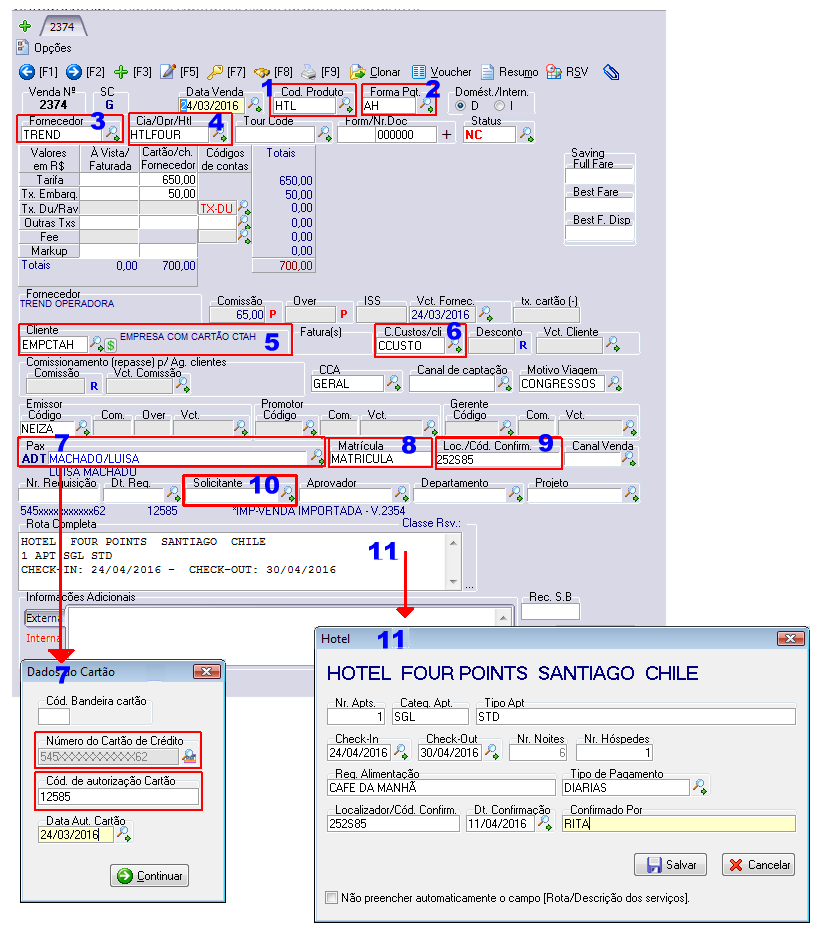Open the Pax name lookup icon
The height and width of the screenshot is (934, 822).
pyautogui.click(x=317, y=457)
